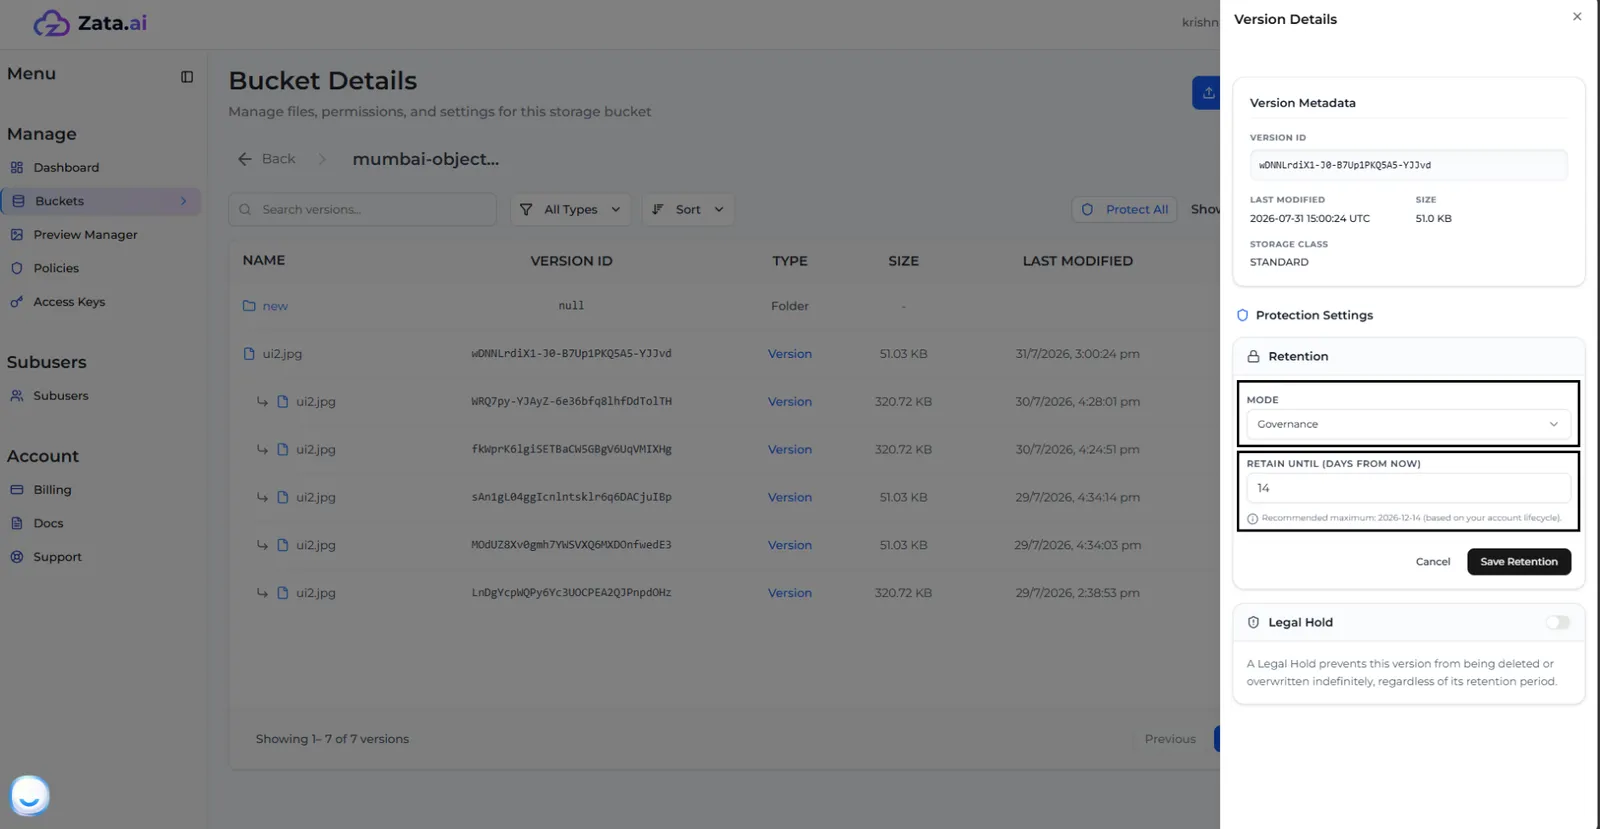This screenshot has height=829, width=1600.
Task: Click the Access Keys key icon
Action: coord(16,302)
